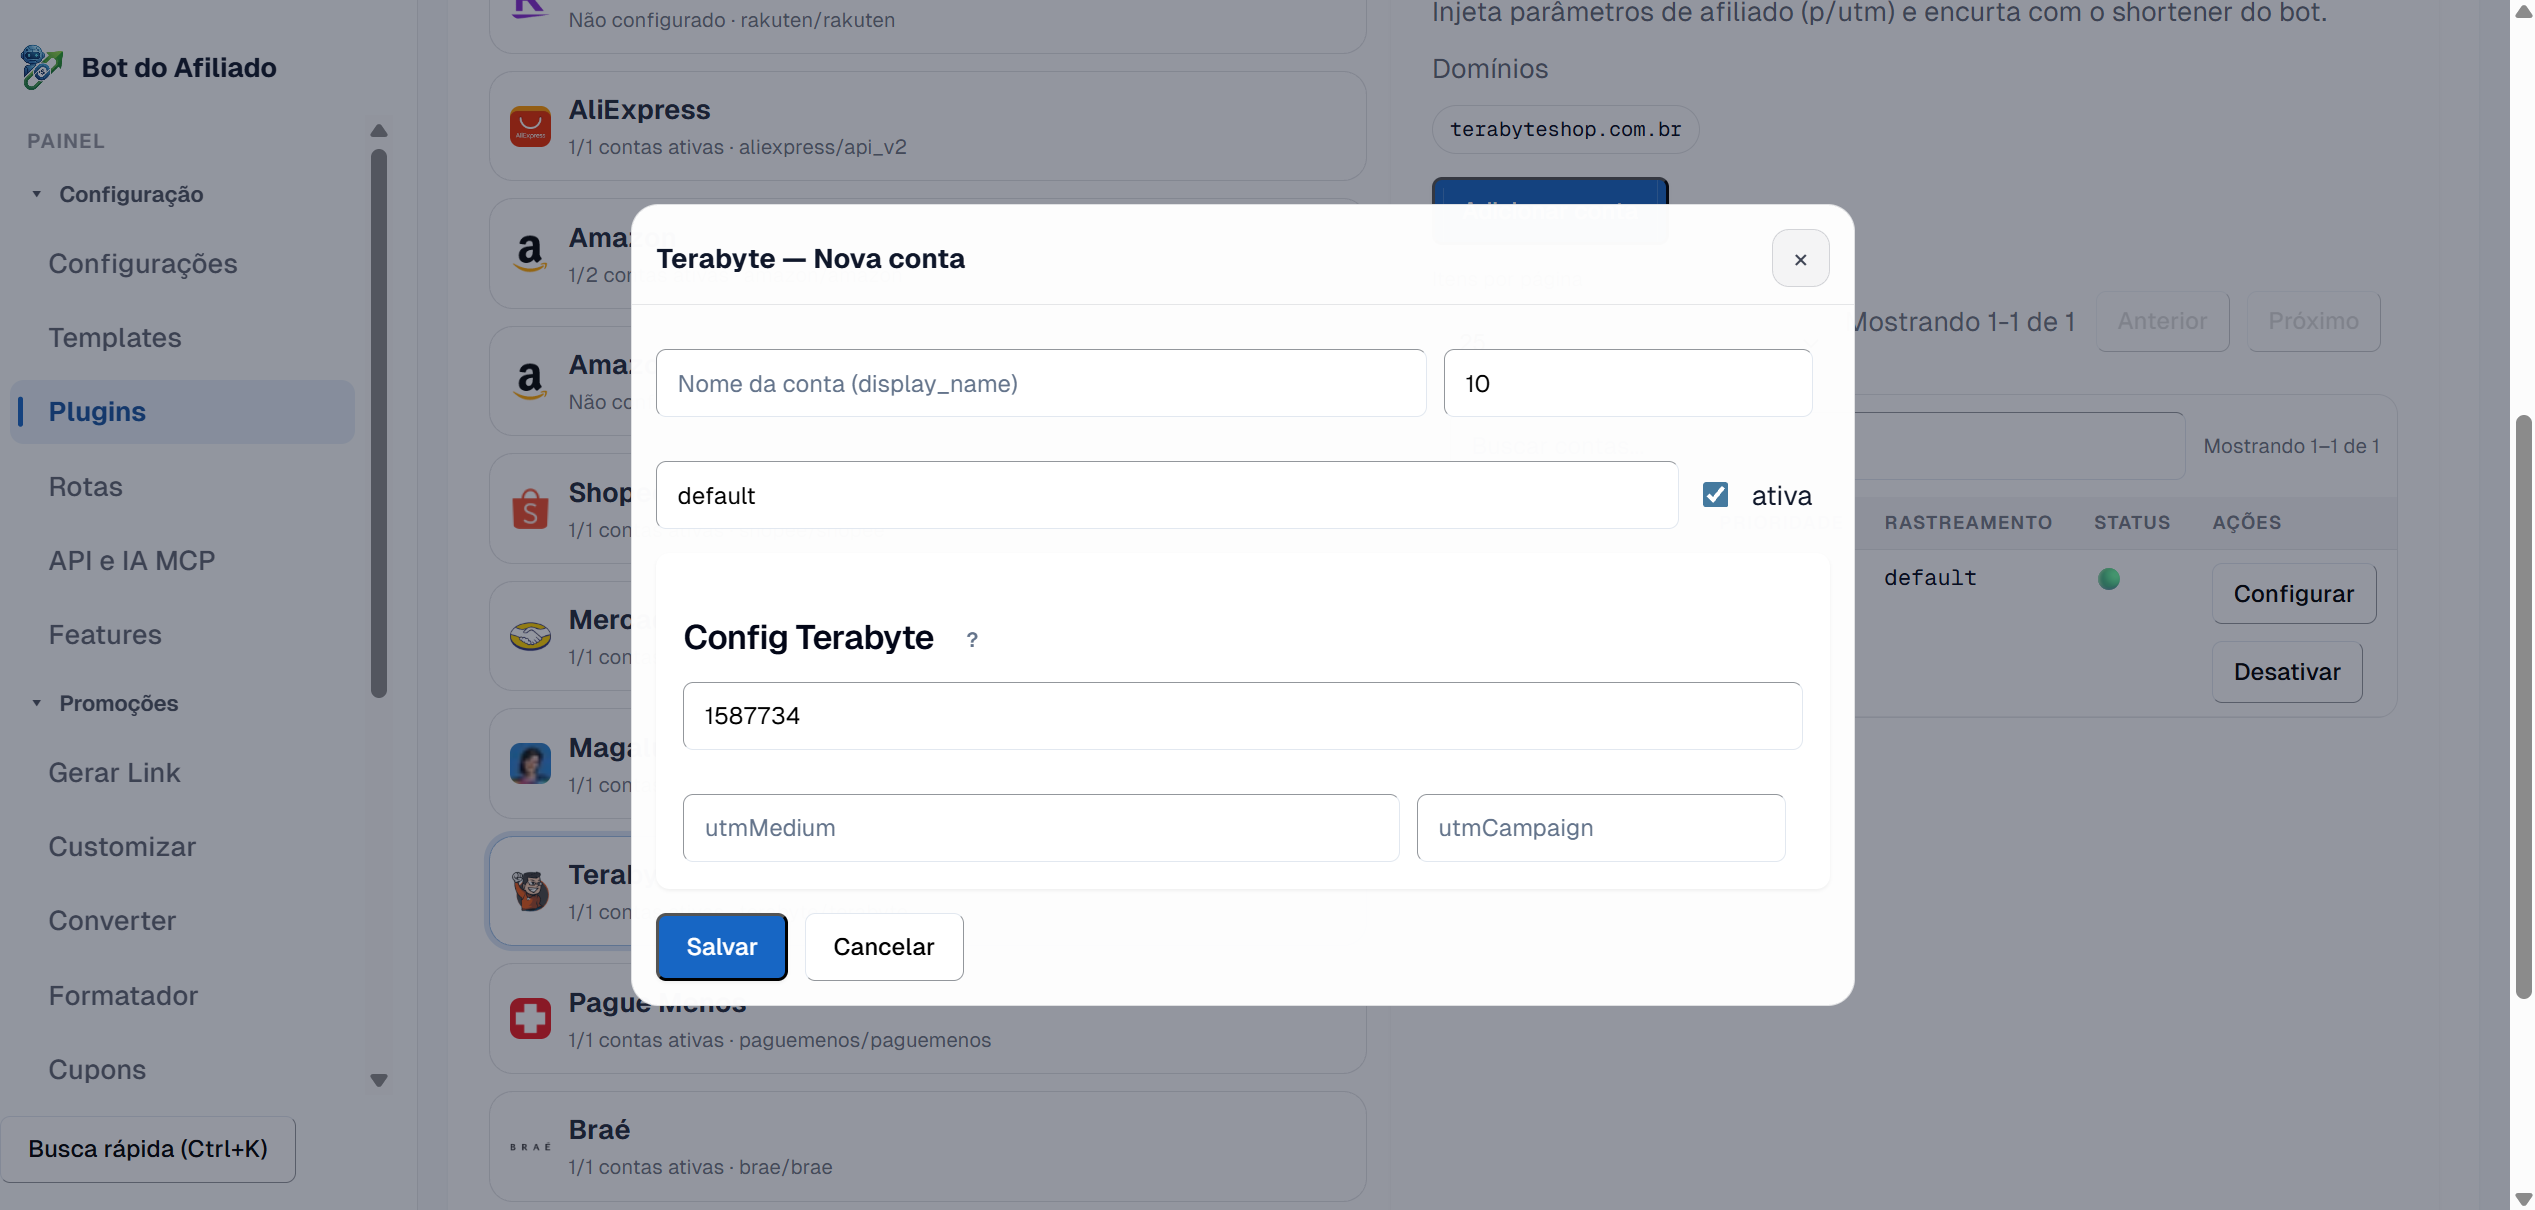Click the second Amazon plugin icon (Não configurado)
The width and height of the screenshot is (2535, 1210).
point(530,381)
